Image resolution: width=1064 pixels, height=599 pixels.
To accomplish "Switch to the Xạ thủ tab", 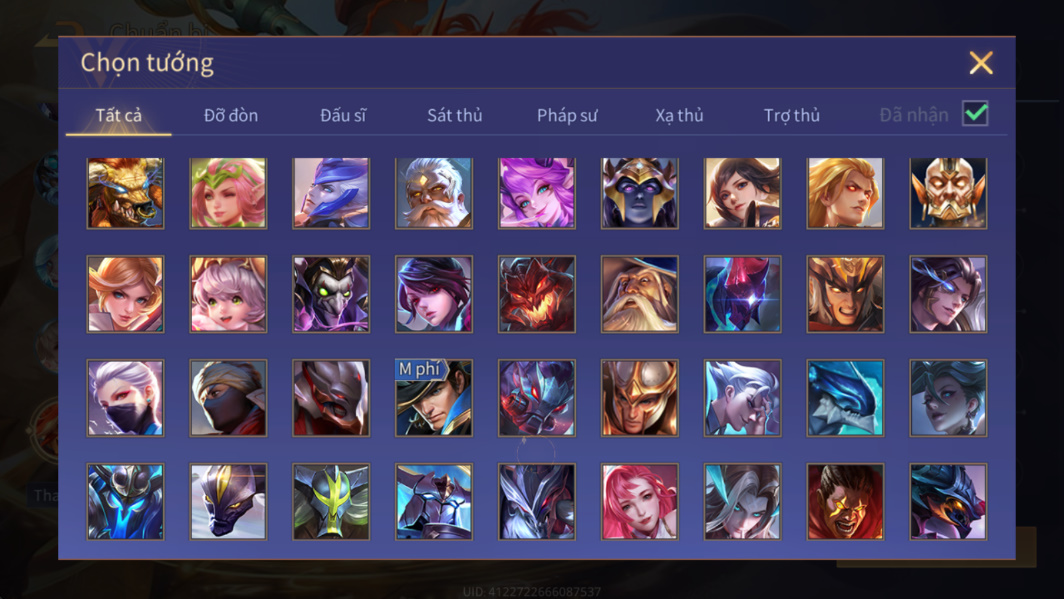I will (679, 115).
